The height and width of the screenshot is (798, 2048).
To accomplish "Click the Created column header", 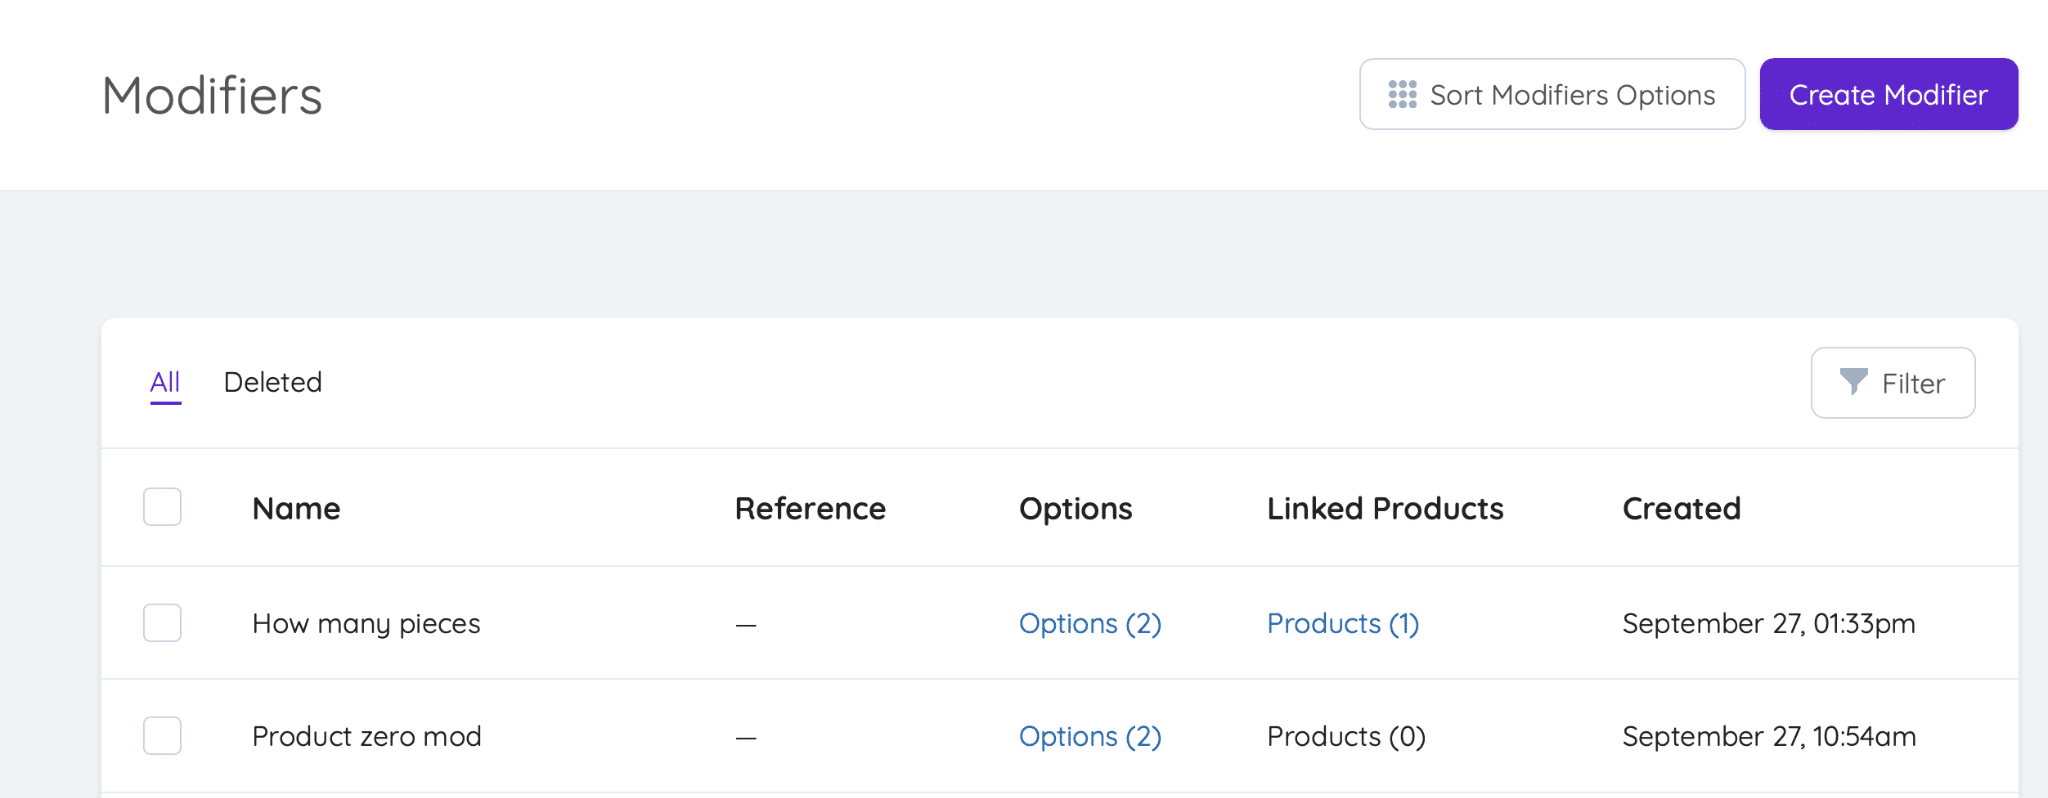I will point(1682,508).
